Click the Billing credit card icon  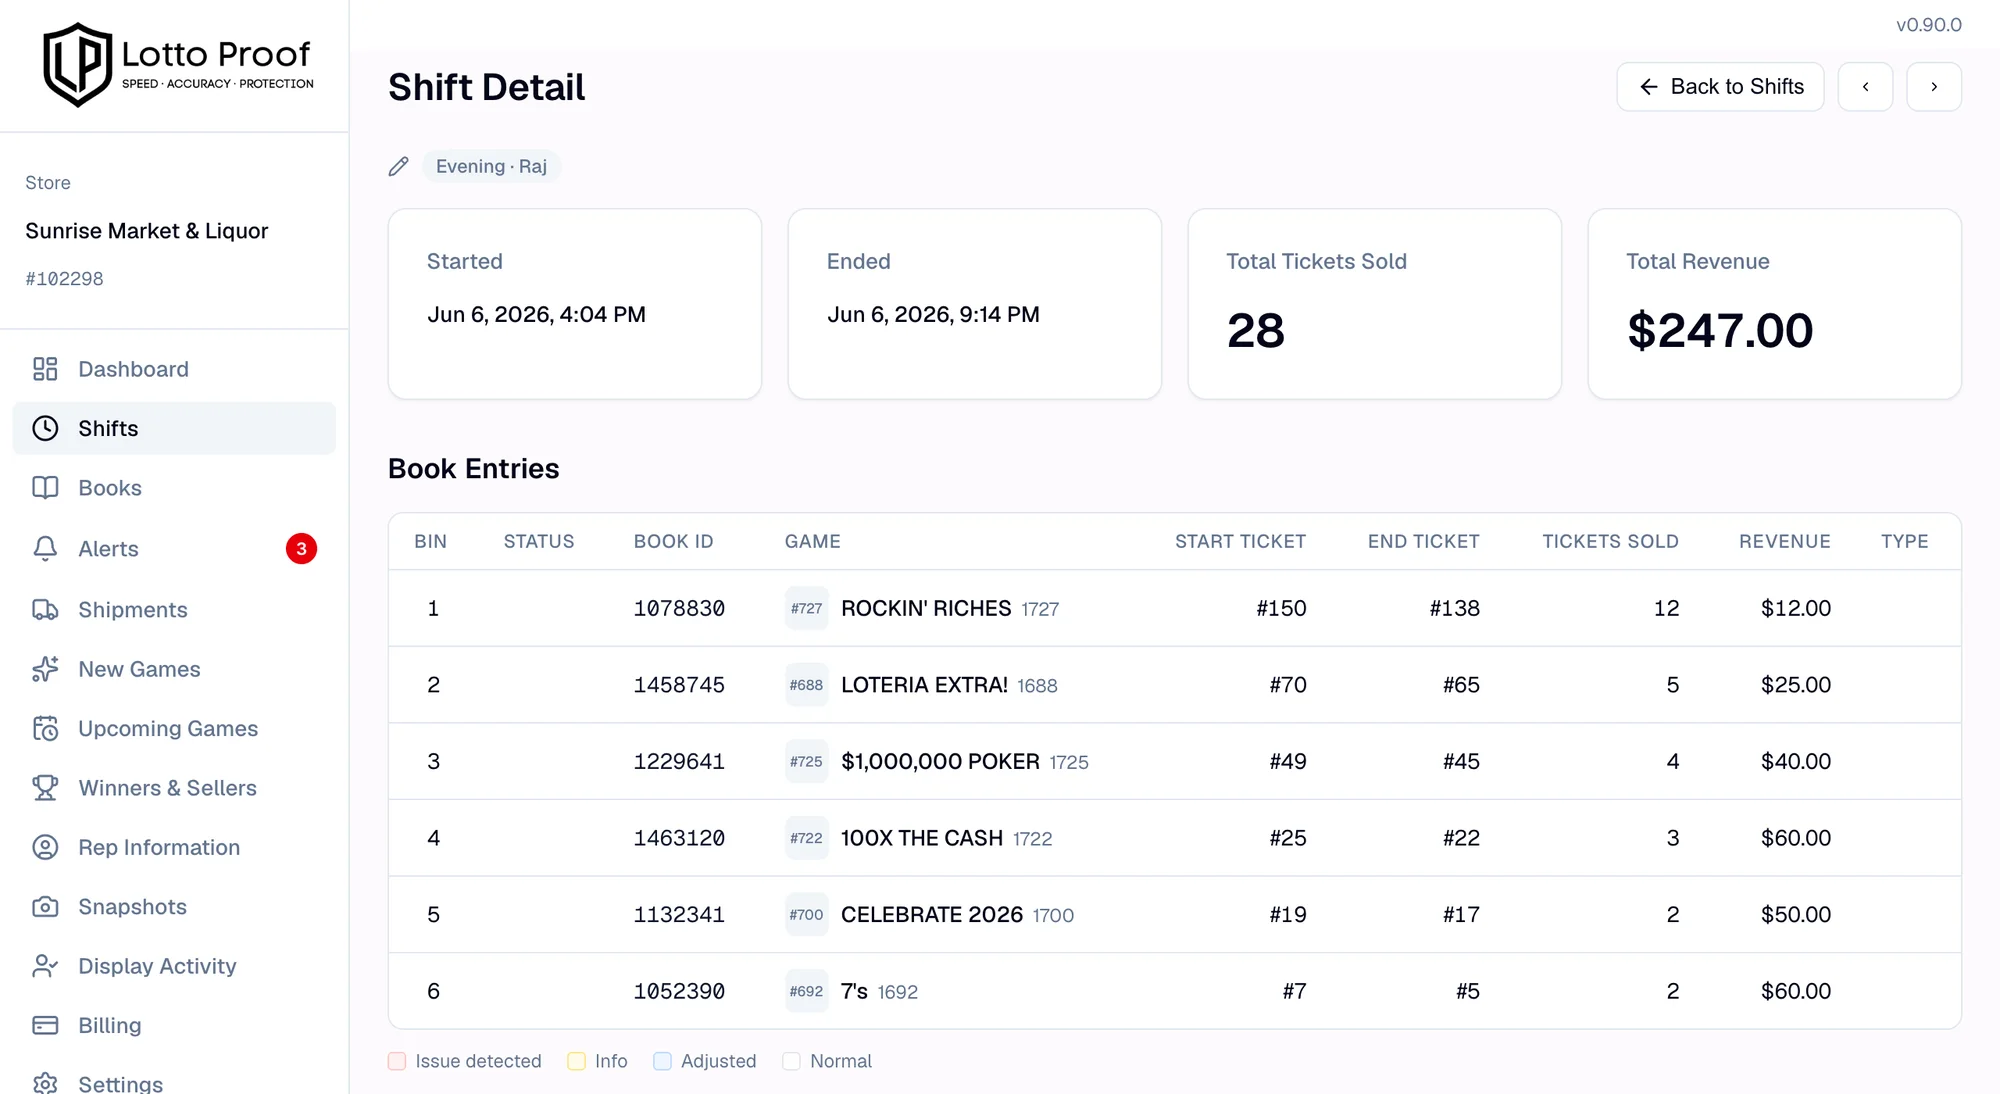[x=45, y=1025]
